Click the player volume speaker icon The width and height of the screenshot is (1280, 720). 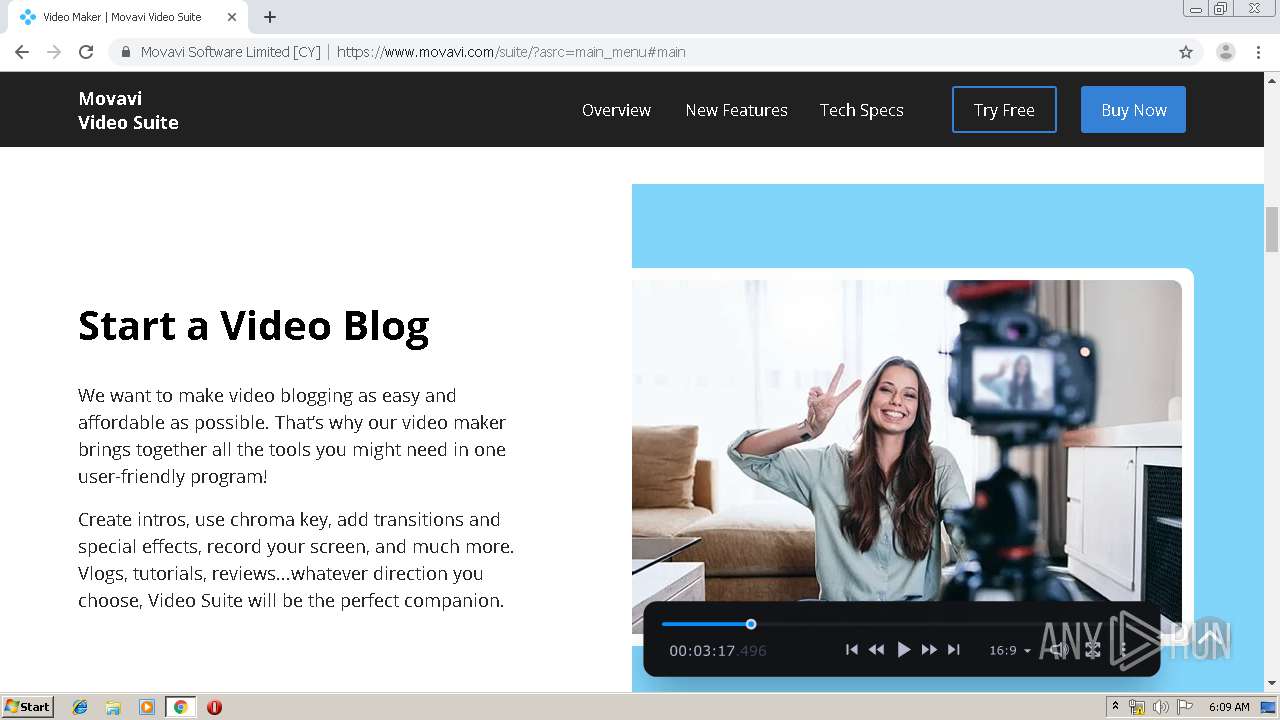pyautogui.click(x=1059, y=650)
